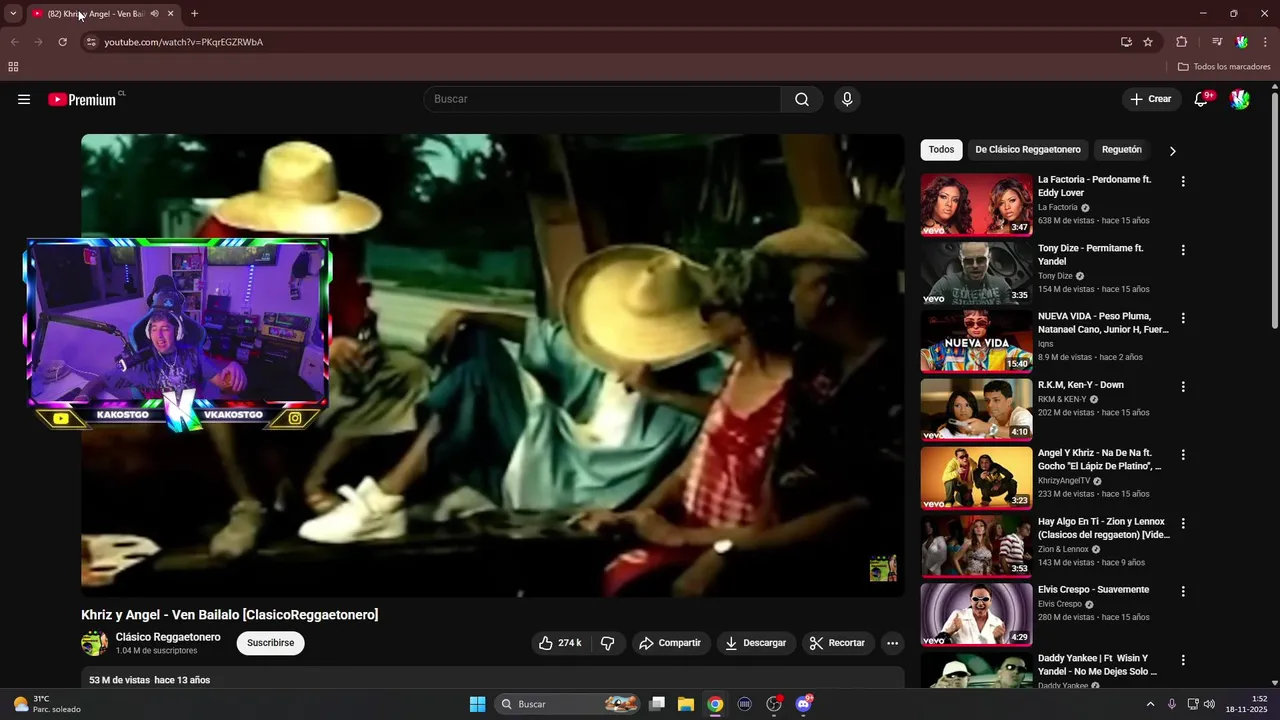The width and height of the screenshot is (1280, 720).
Task: Show more filter chips with right chevron
Action: [x=1172, y=151]
